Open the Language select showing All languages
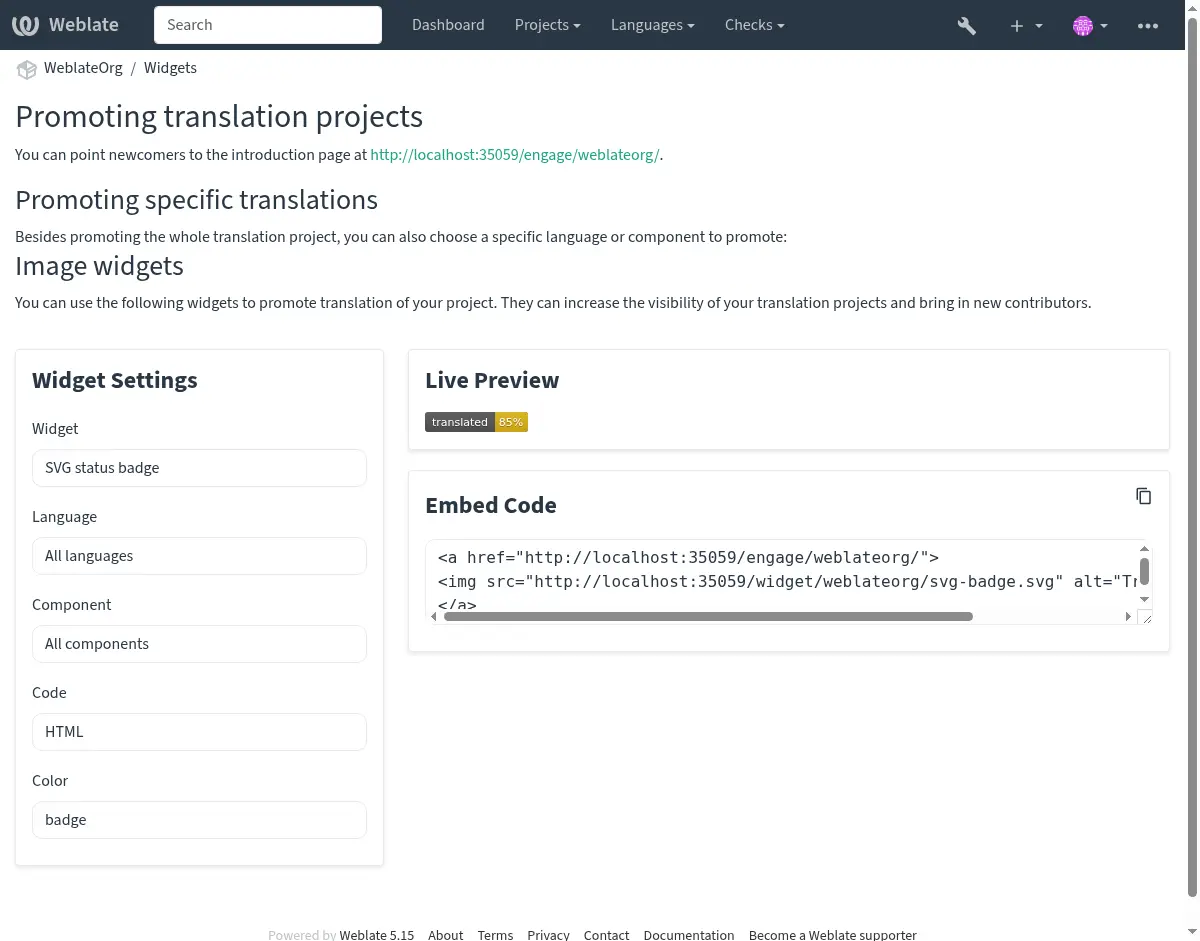 [200, 556]
